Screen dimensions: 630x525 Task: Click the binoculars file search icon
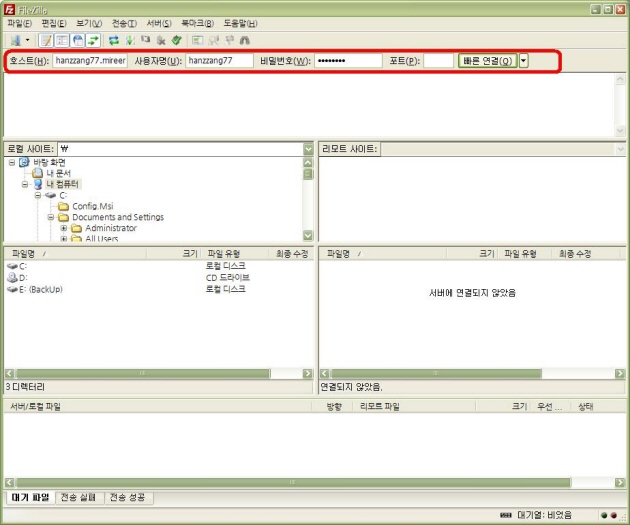click(245, 40)
